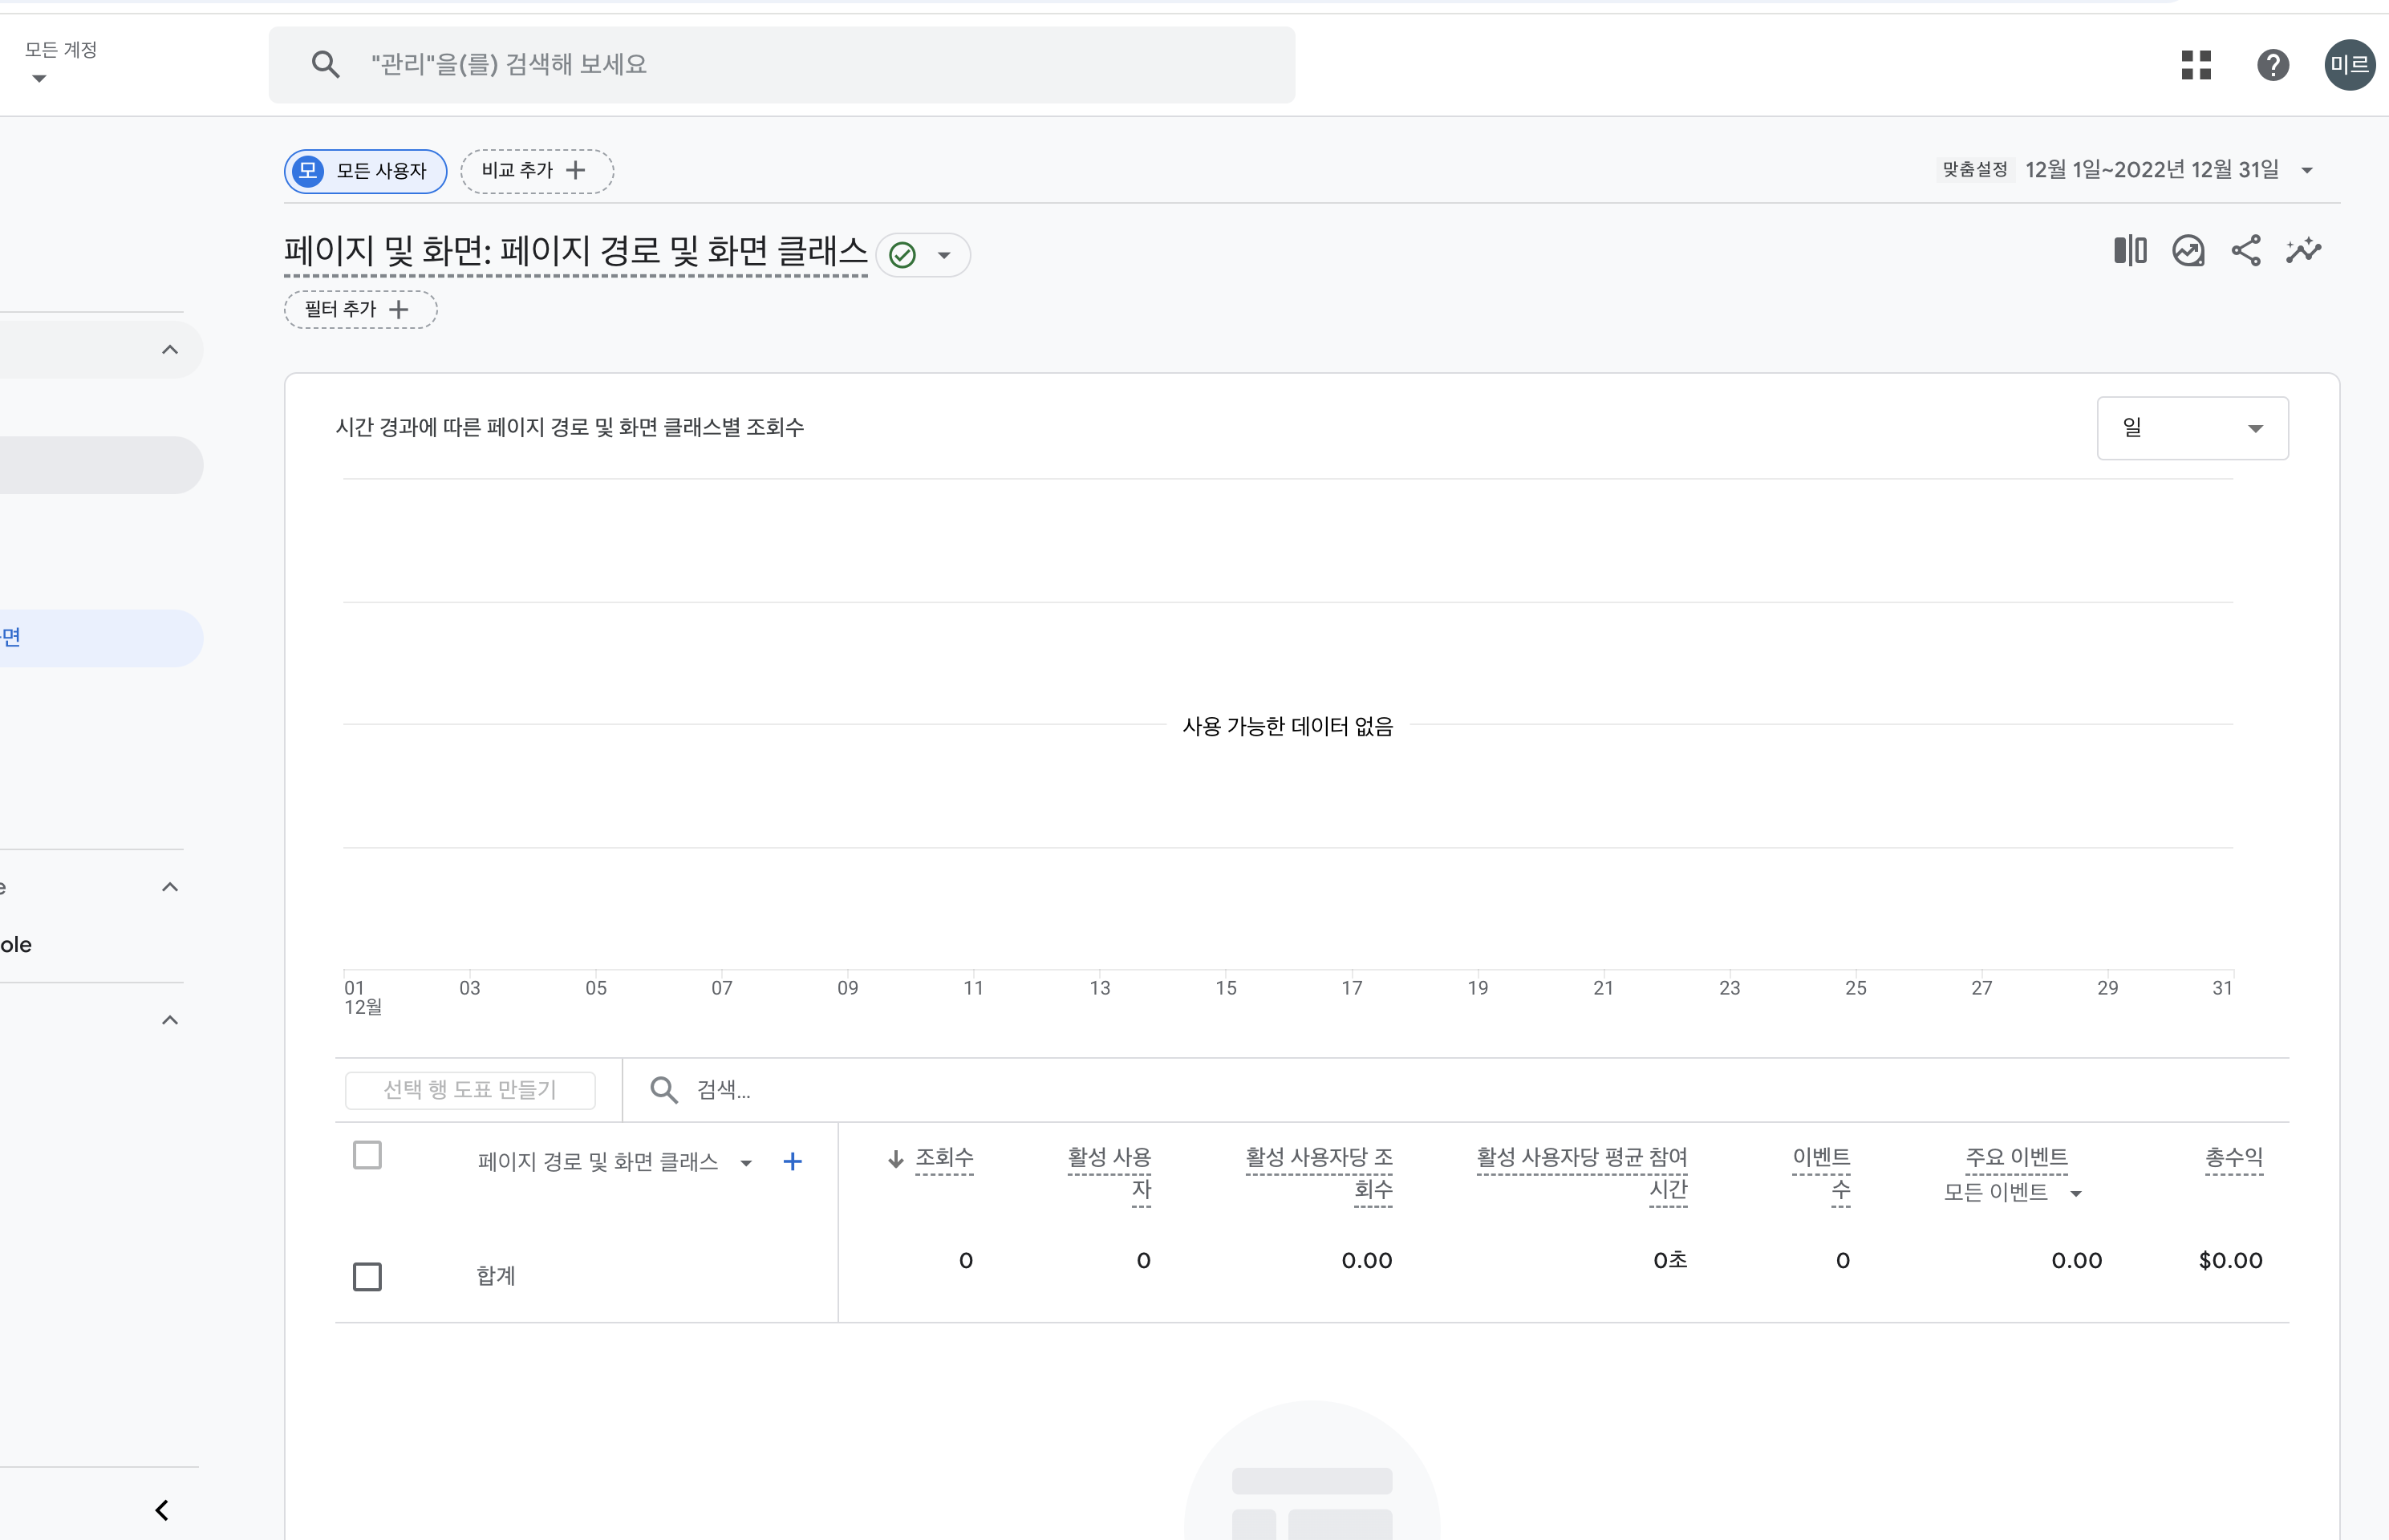Open the customize report chart icon
The width and height of the screenshot is (2389, 1540).
click(2188, 250)
